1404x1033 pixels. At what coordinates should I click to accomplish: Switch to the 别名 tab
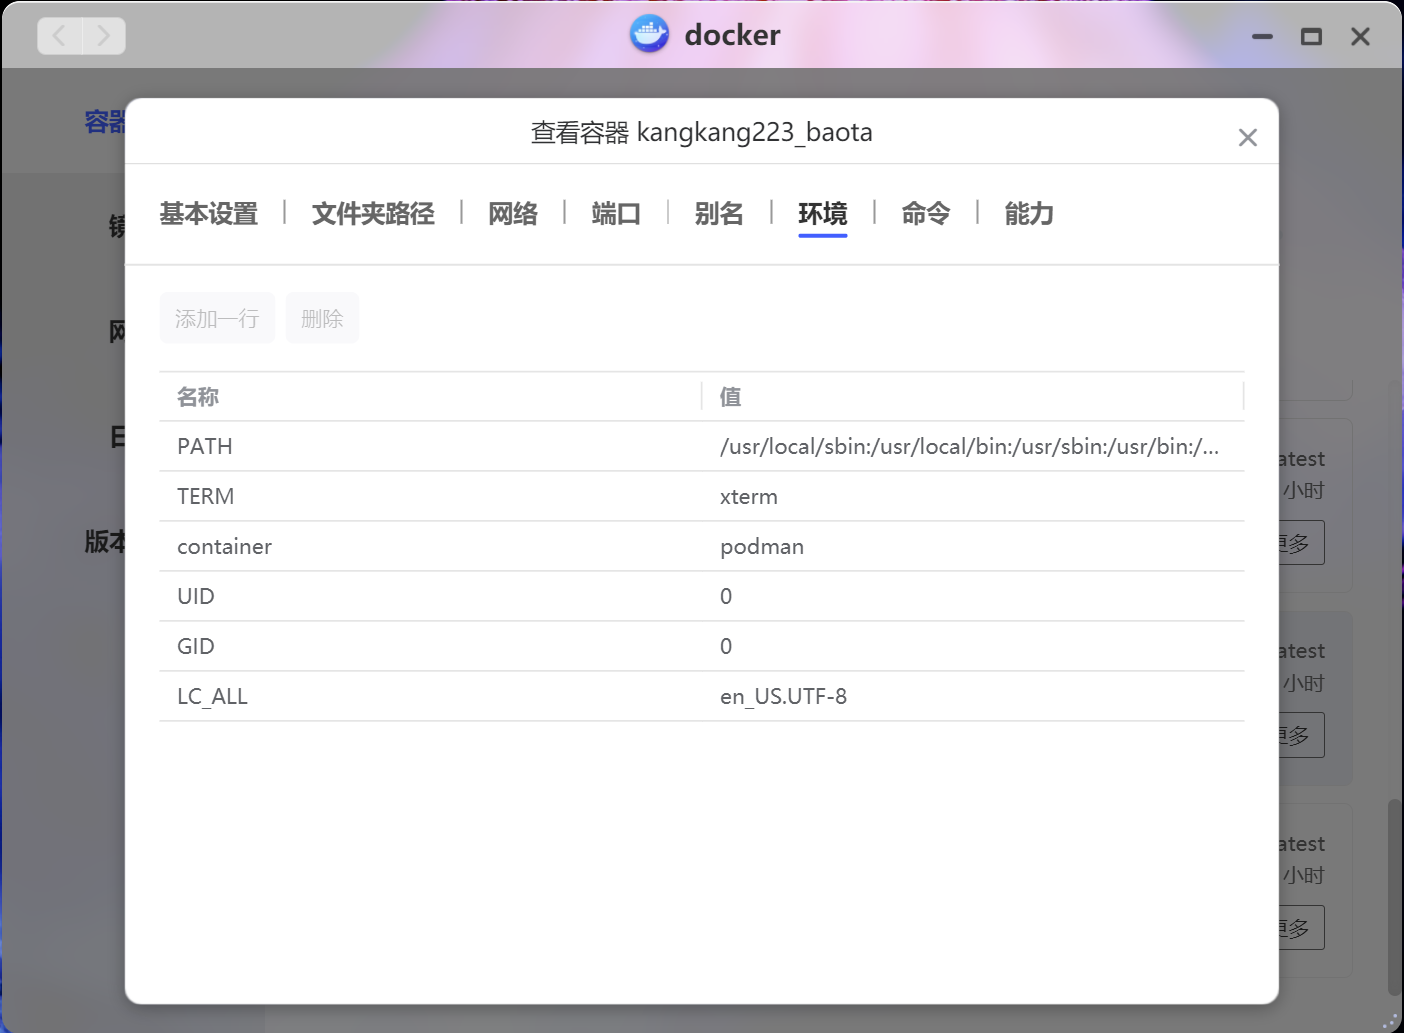(x=719, y=214)
